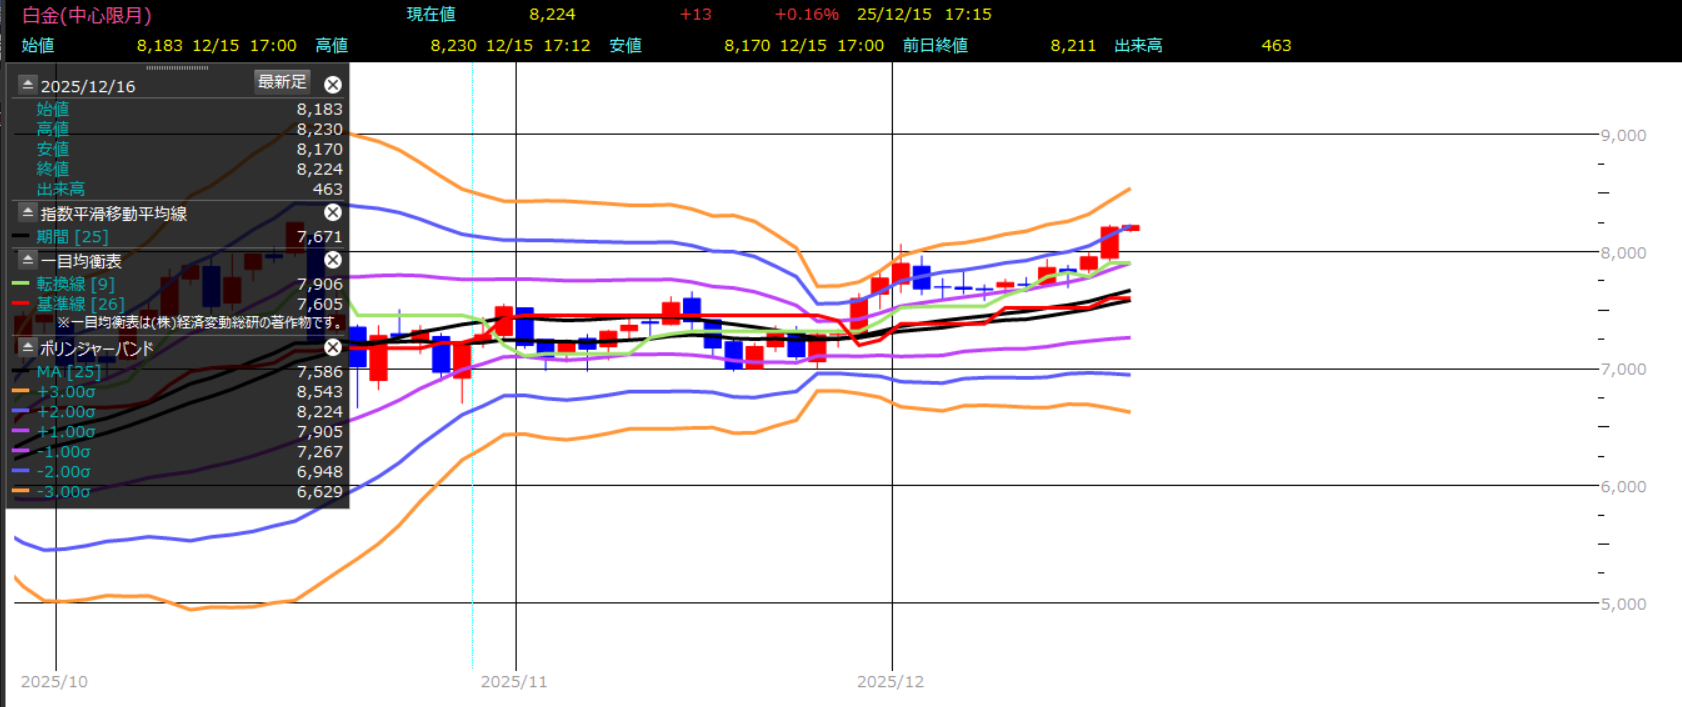Click the +2.00σ band label
Screen dimensions: 1682x707
click(66, 412)
